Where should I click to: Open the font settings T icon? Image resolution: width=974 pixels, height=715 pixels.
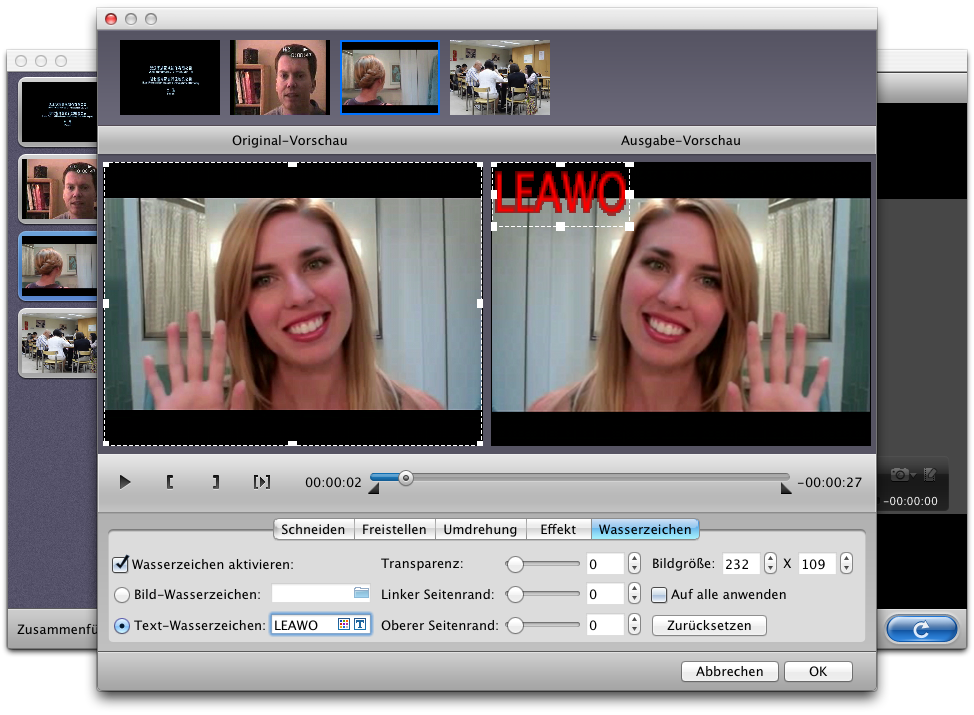pyautogui.click(x=360, y=625)
